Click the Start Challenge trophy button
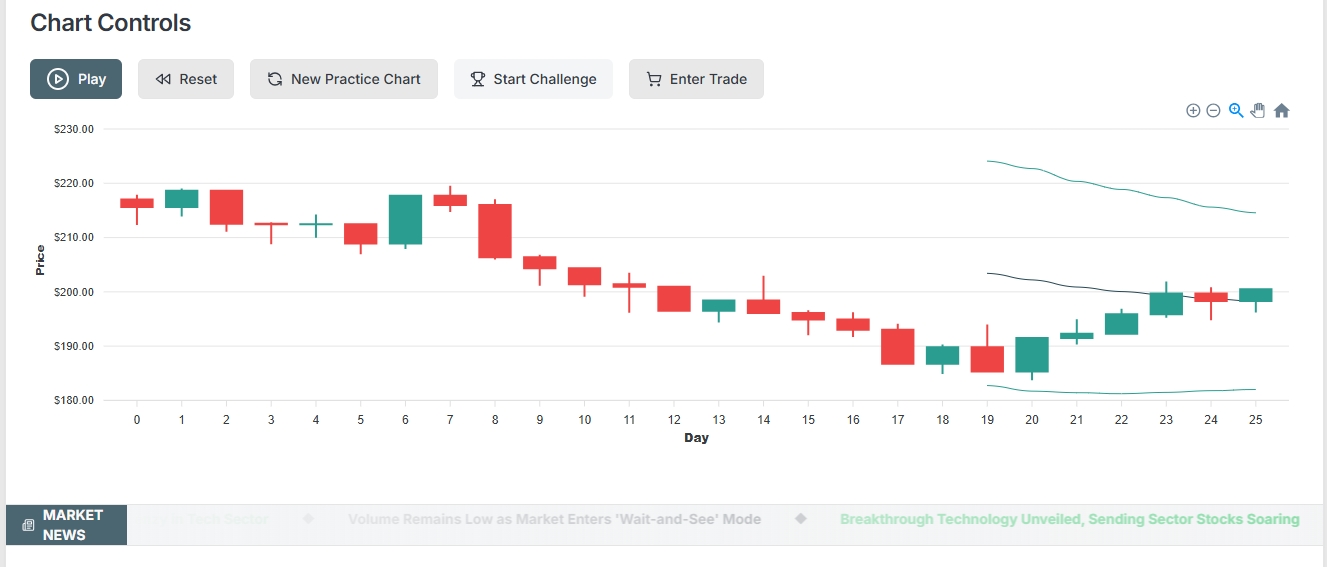Screen dimensions: 1327x567 (533, 79)
